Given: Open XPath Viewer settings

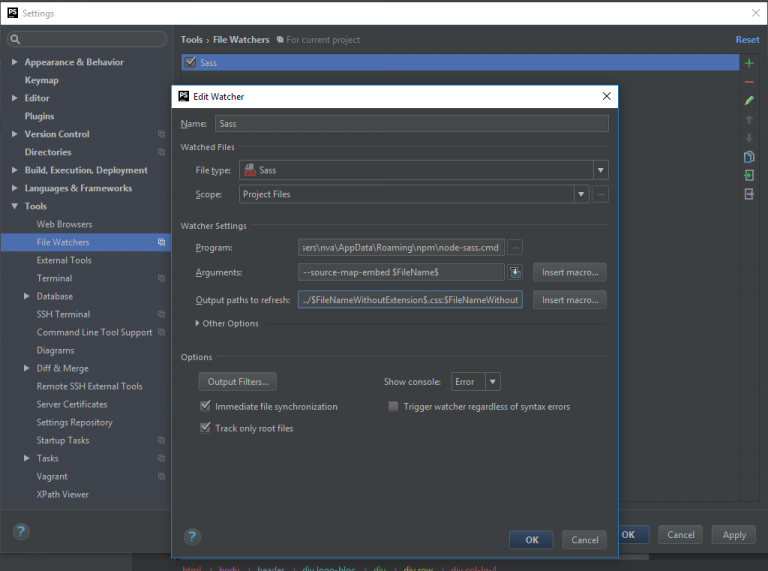Looking at the screenshot, I should (62, 495).
